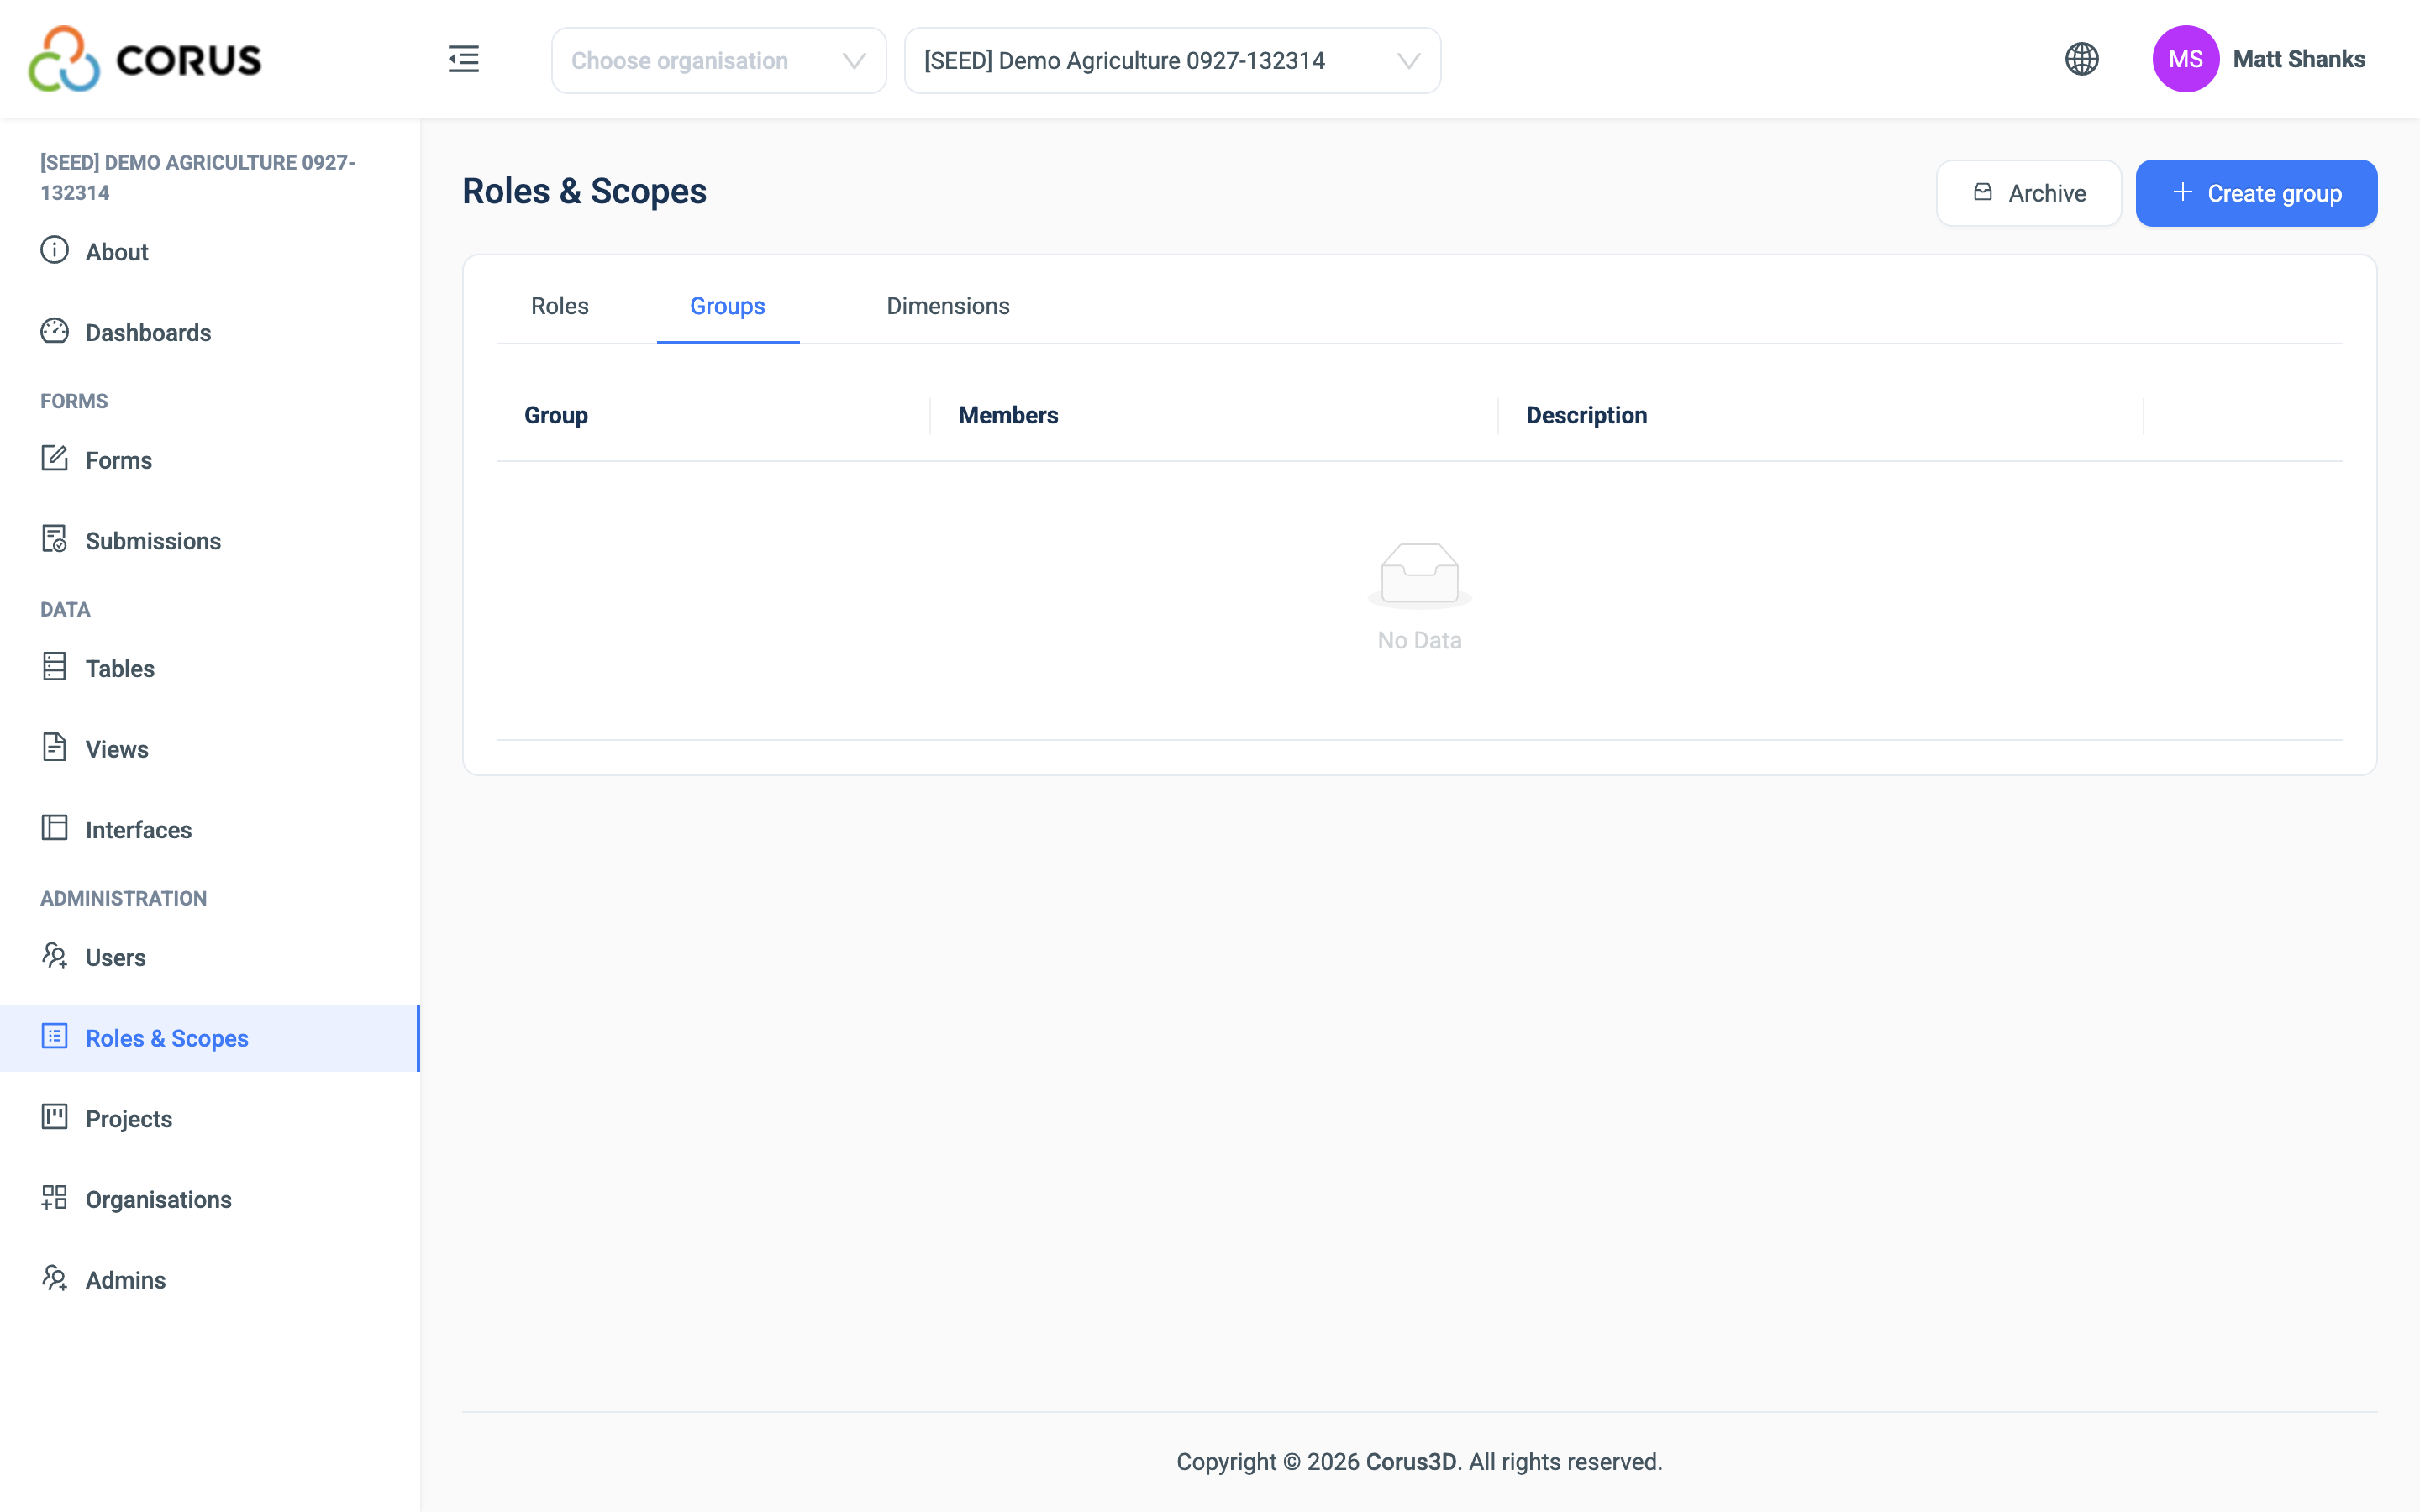This screenshot has height=1512, width=2420.
Task: Click the plus icon on Create group
Action: click(2183, 192)
